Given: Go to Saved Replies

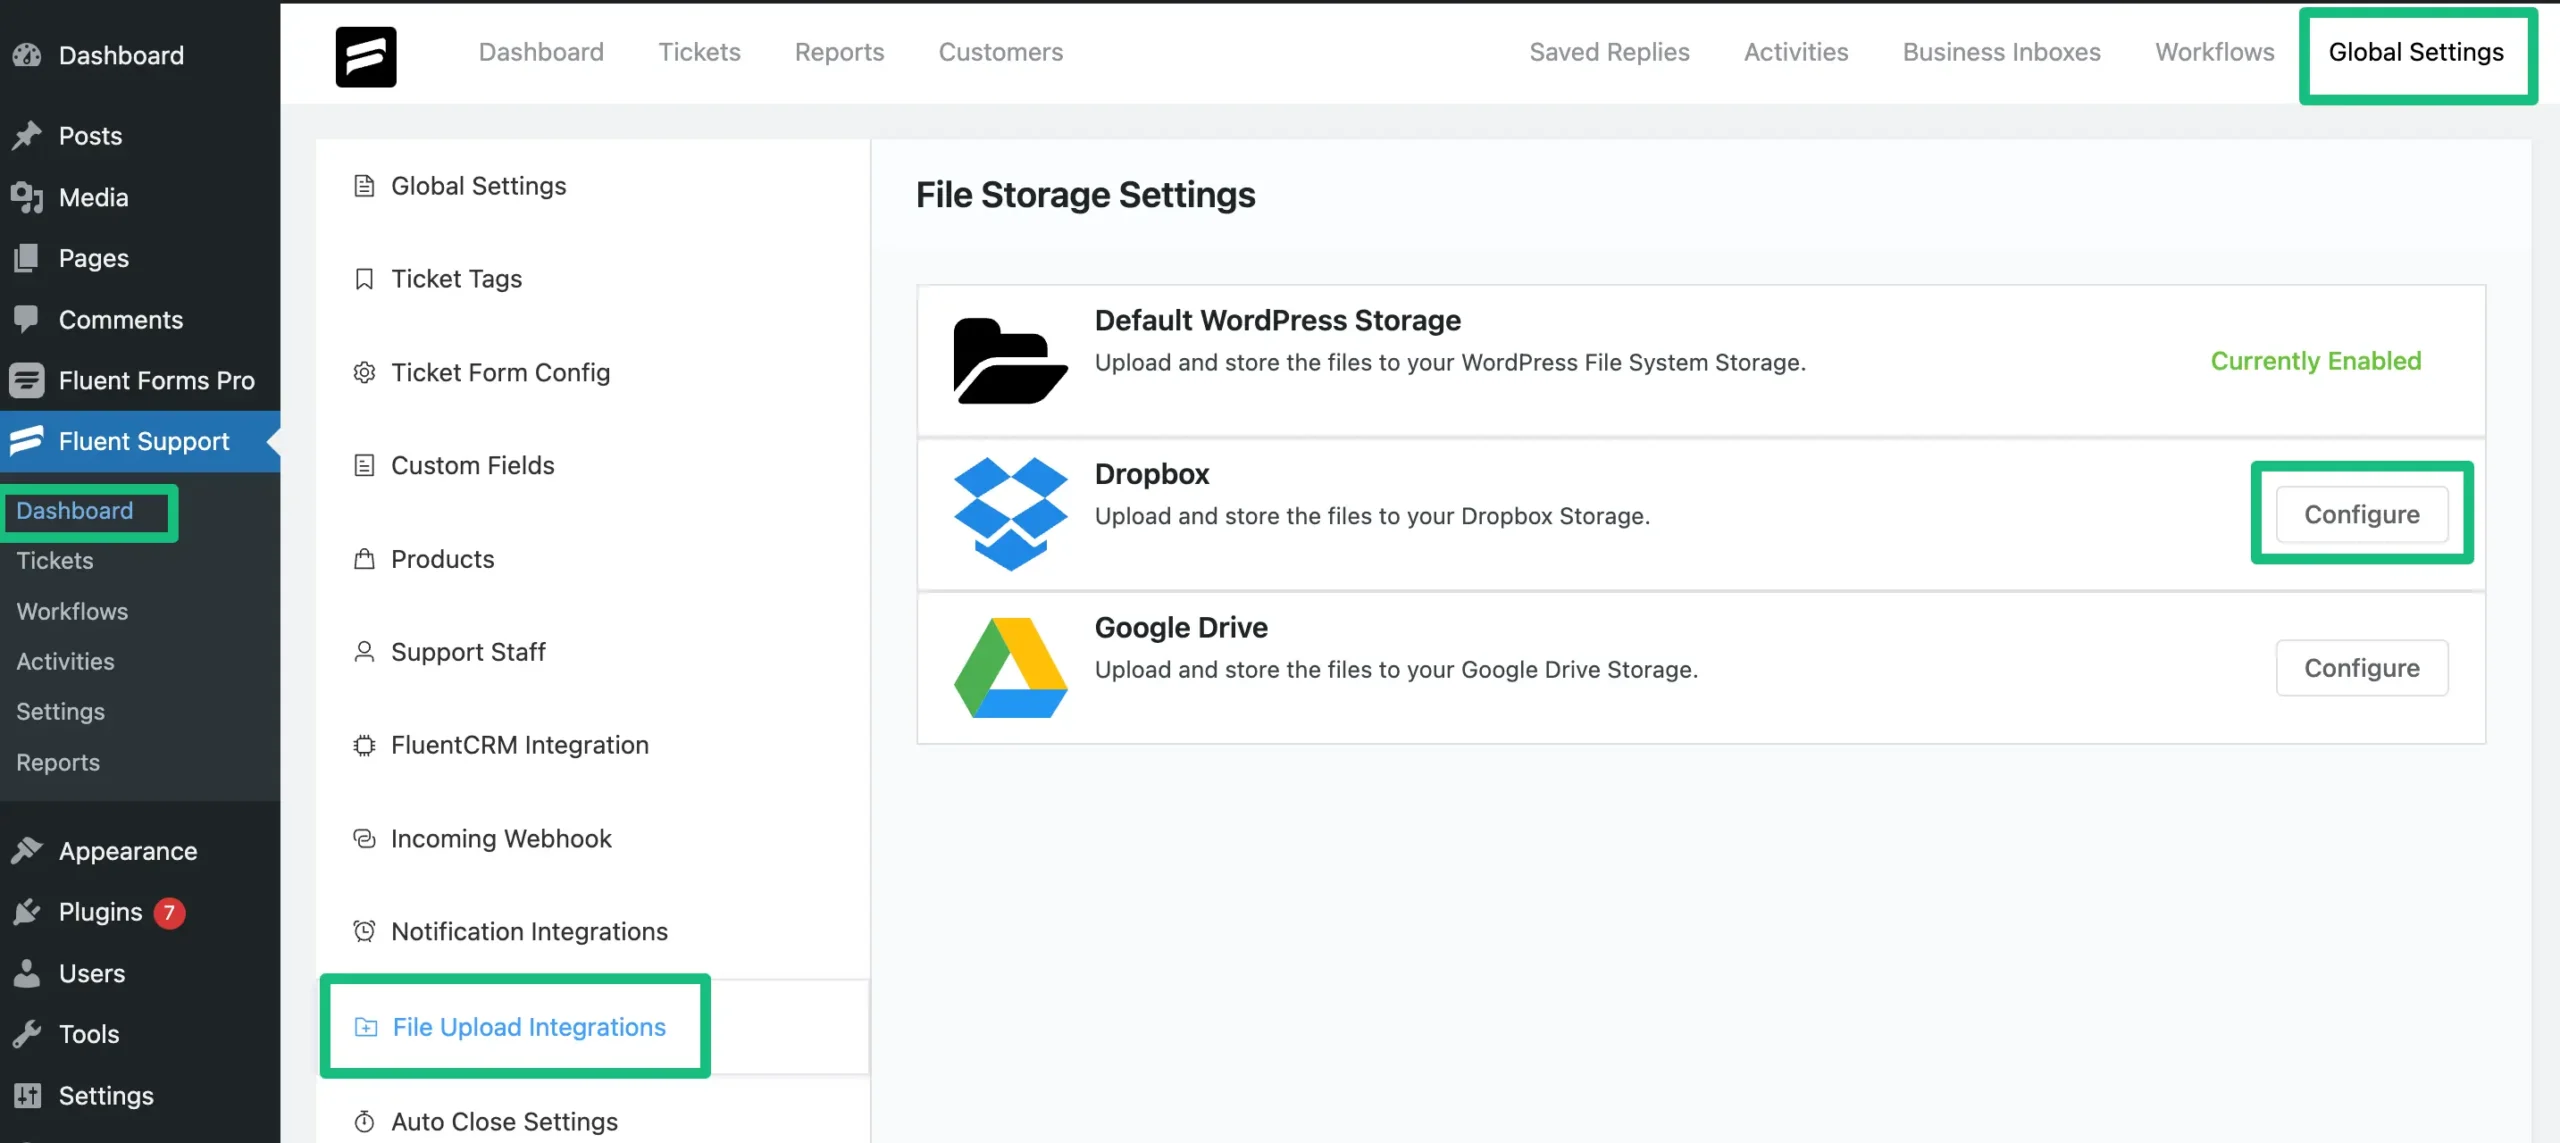Looking at the screenshot, I should pos(1609,52).
